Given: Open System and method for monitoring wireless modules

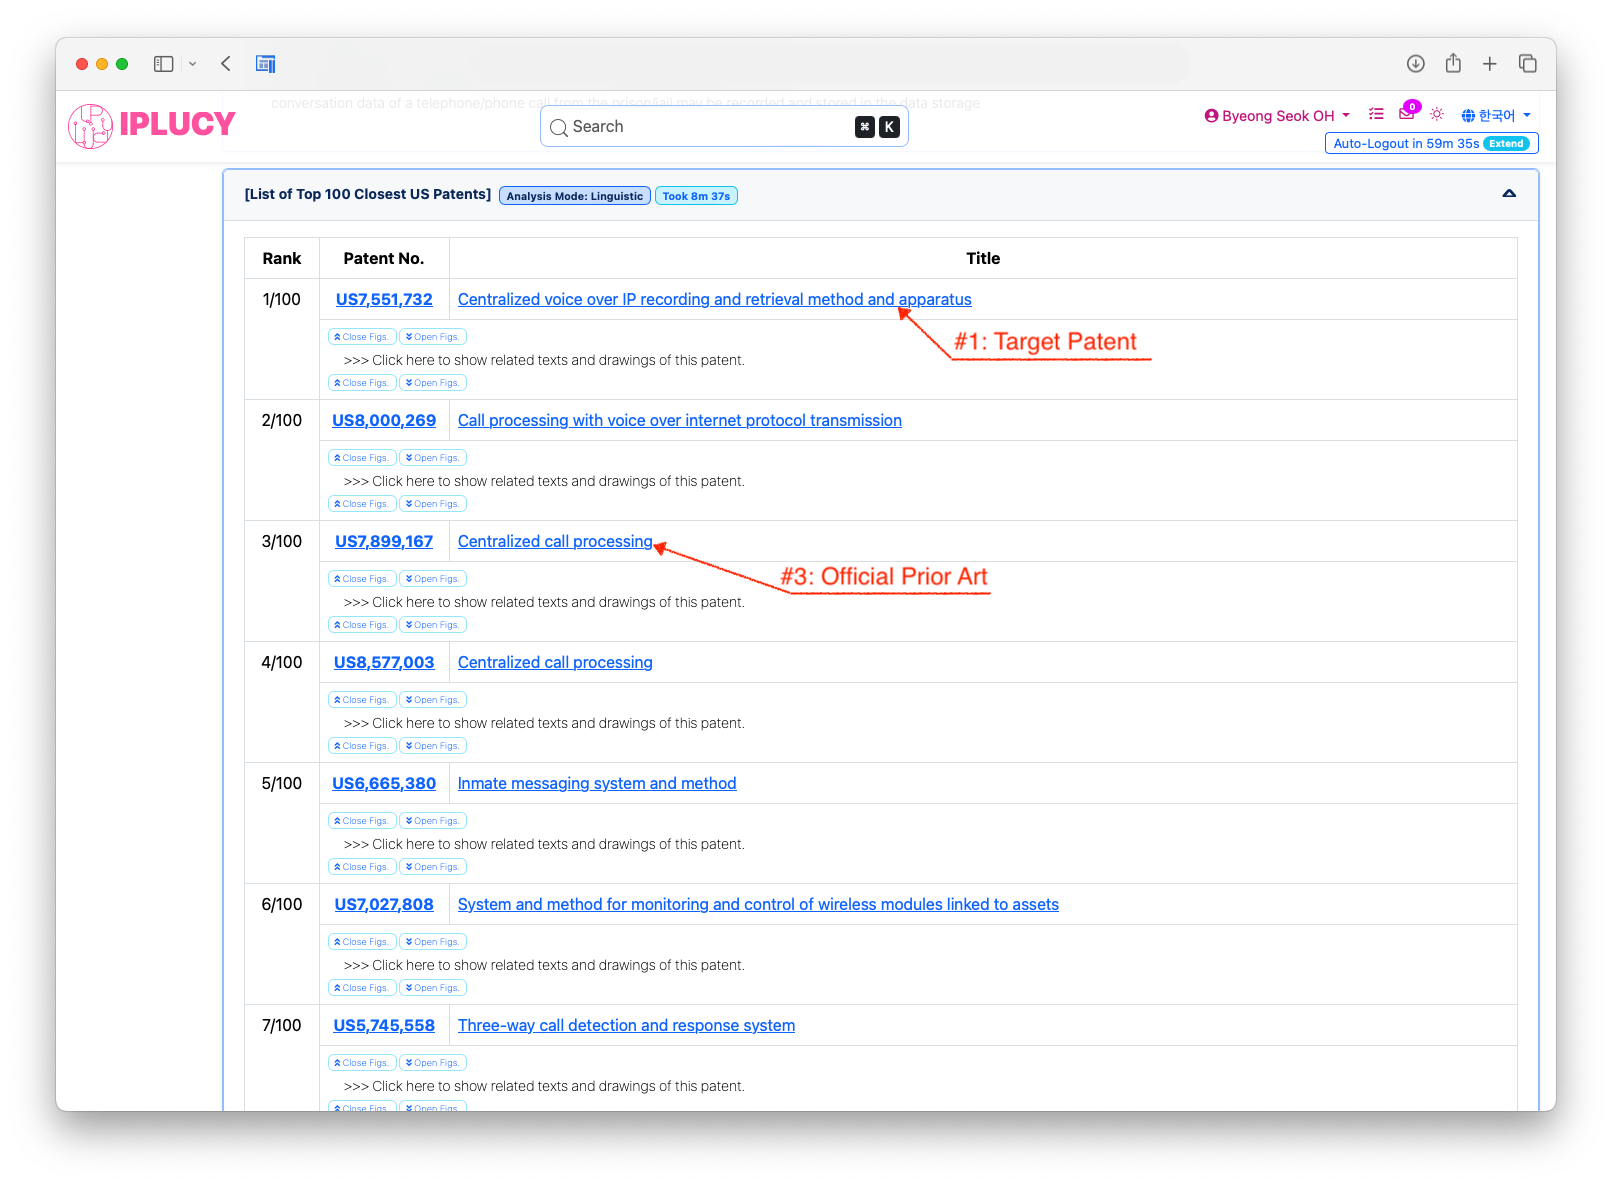Looking at the screenshot, I should [758, 904].
